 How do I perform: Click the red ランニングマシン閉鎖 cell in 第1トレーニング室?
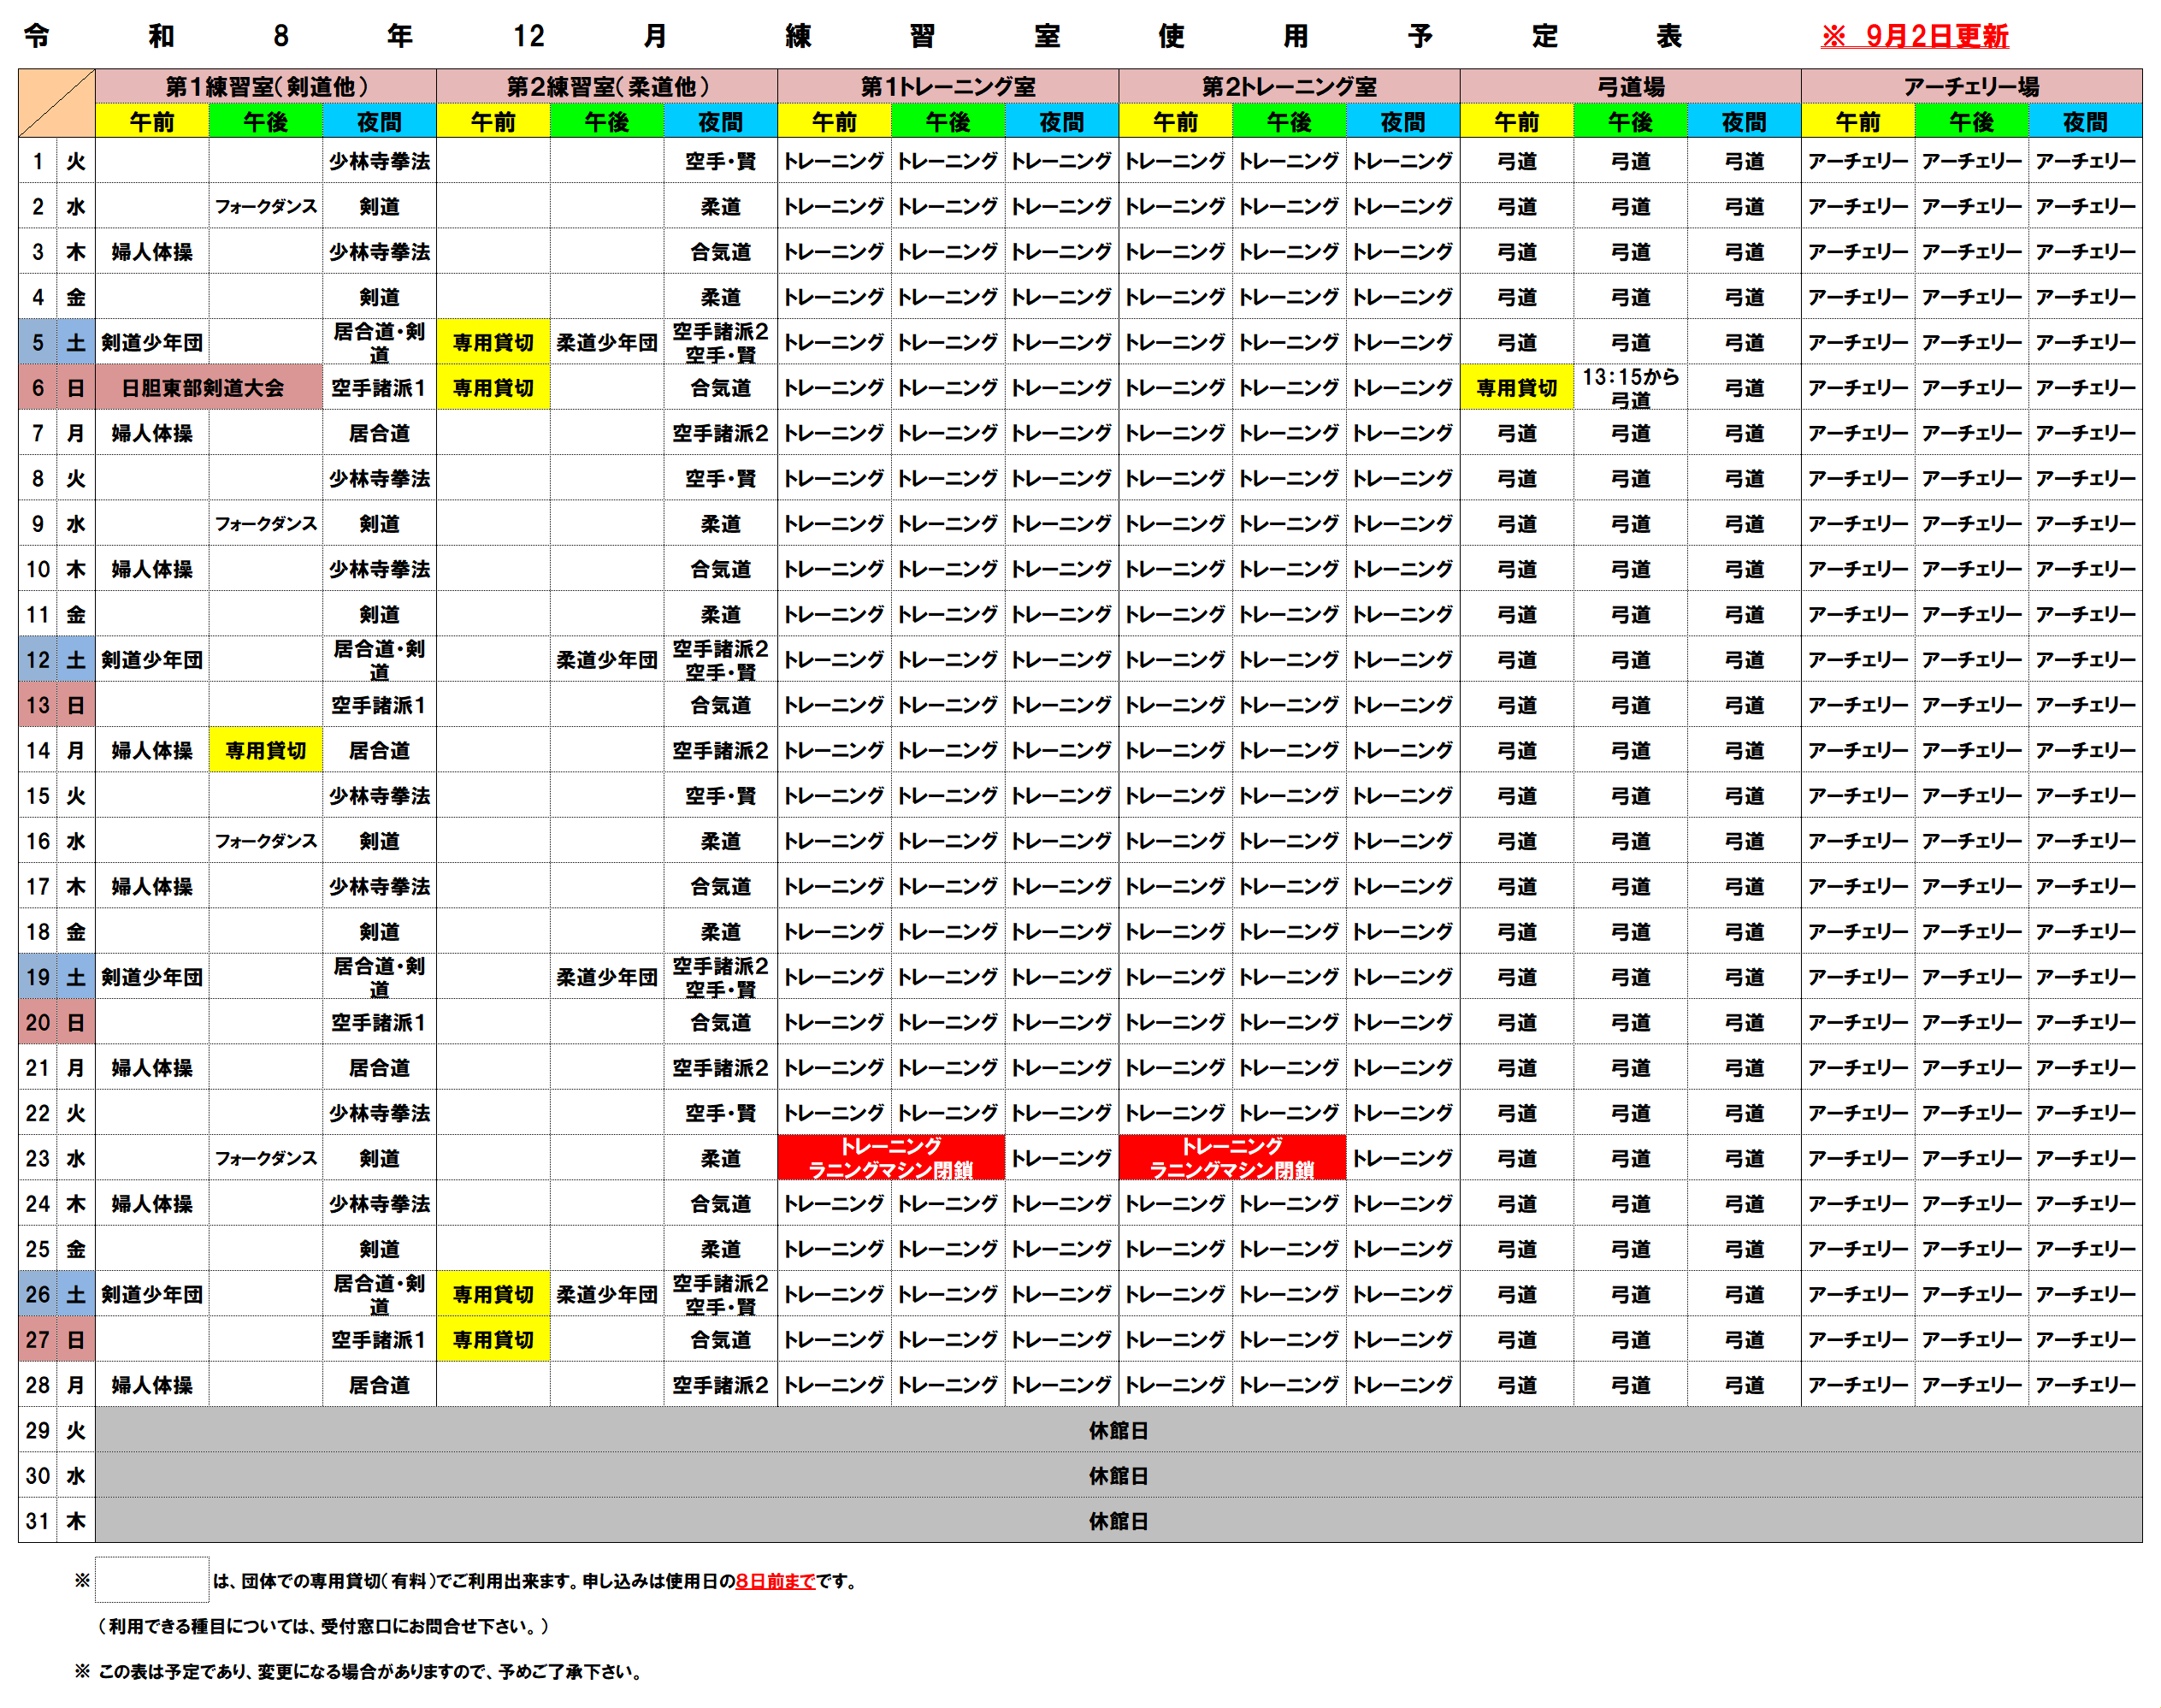[891, 1158]
